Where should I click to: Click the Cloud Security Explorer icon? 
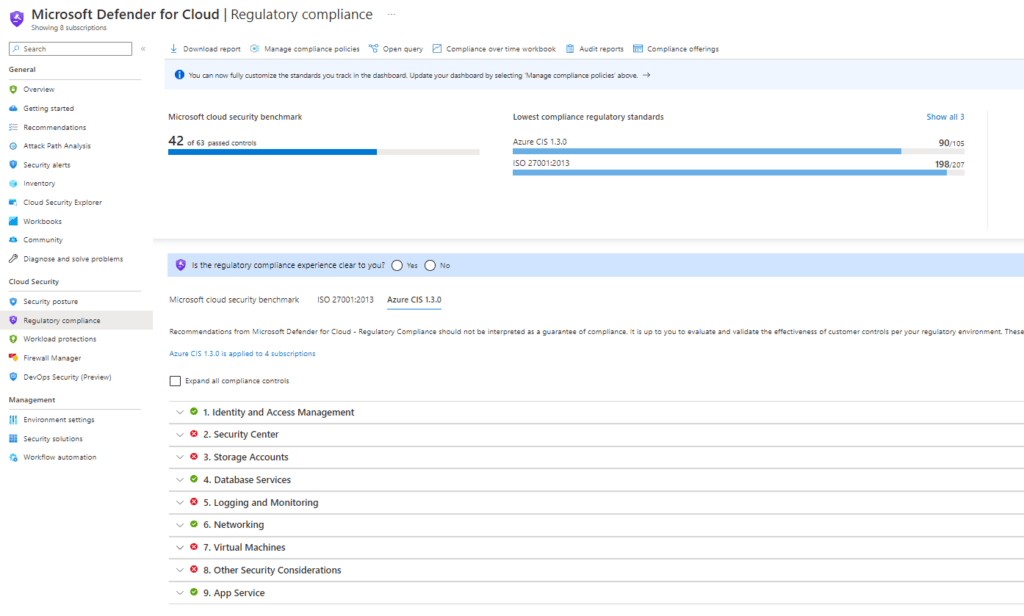coord(13,203)
